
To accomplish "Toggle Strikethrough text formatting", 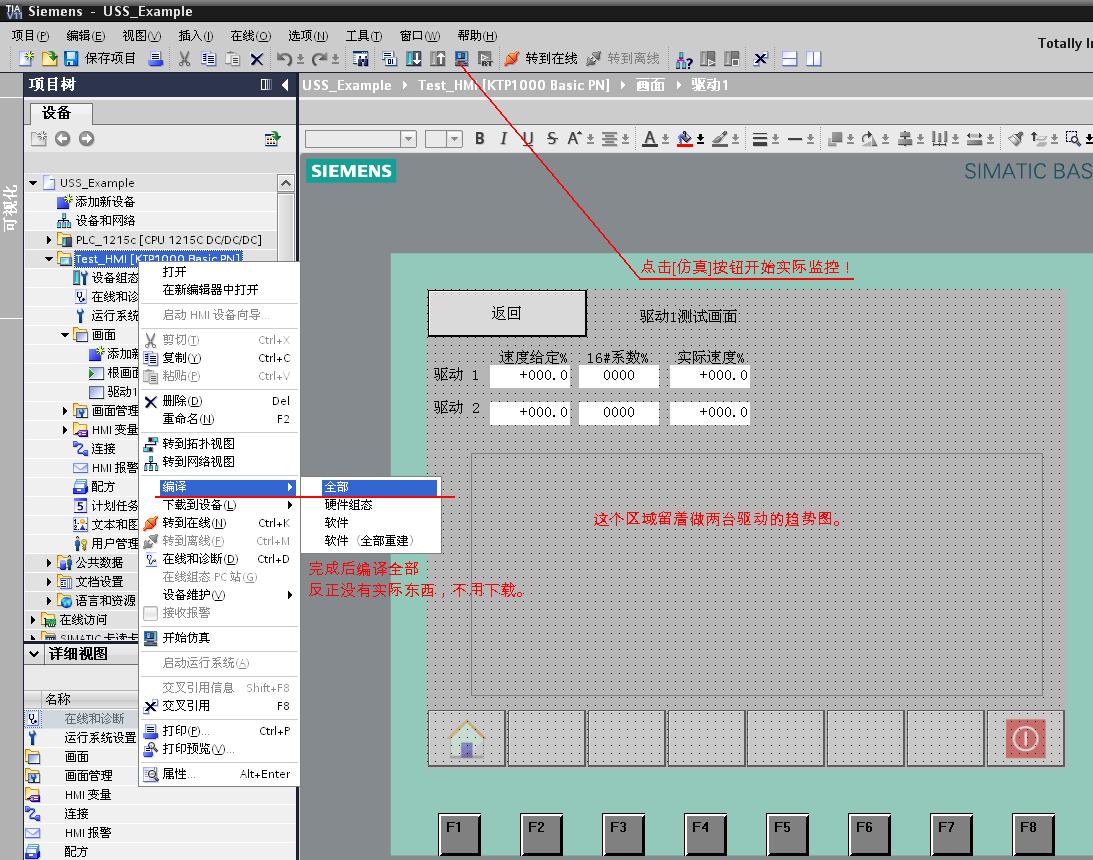I will pos(551,139).
